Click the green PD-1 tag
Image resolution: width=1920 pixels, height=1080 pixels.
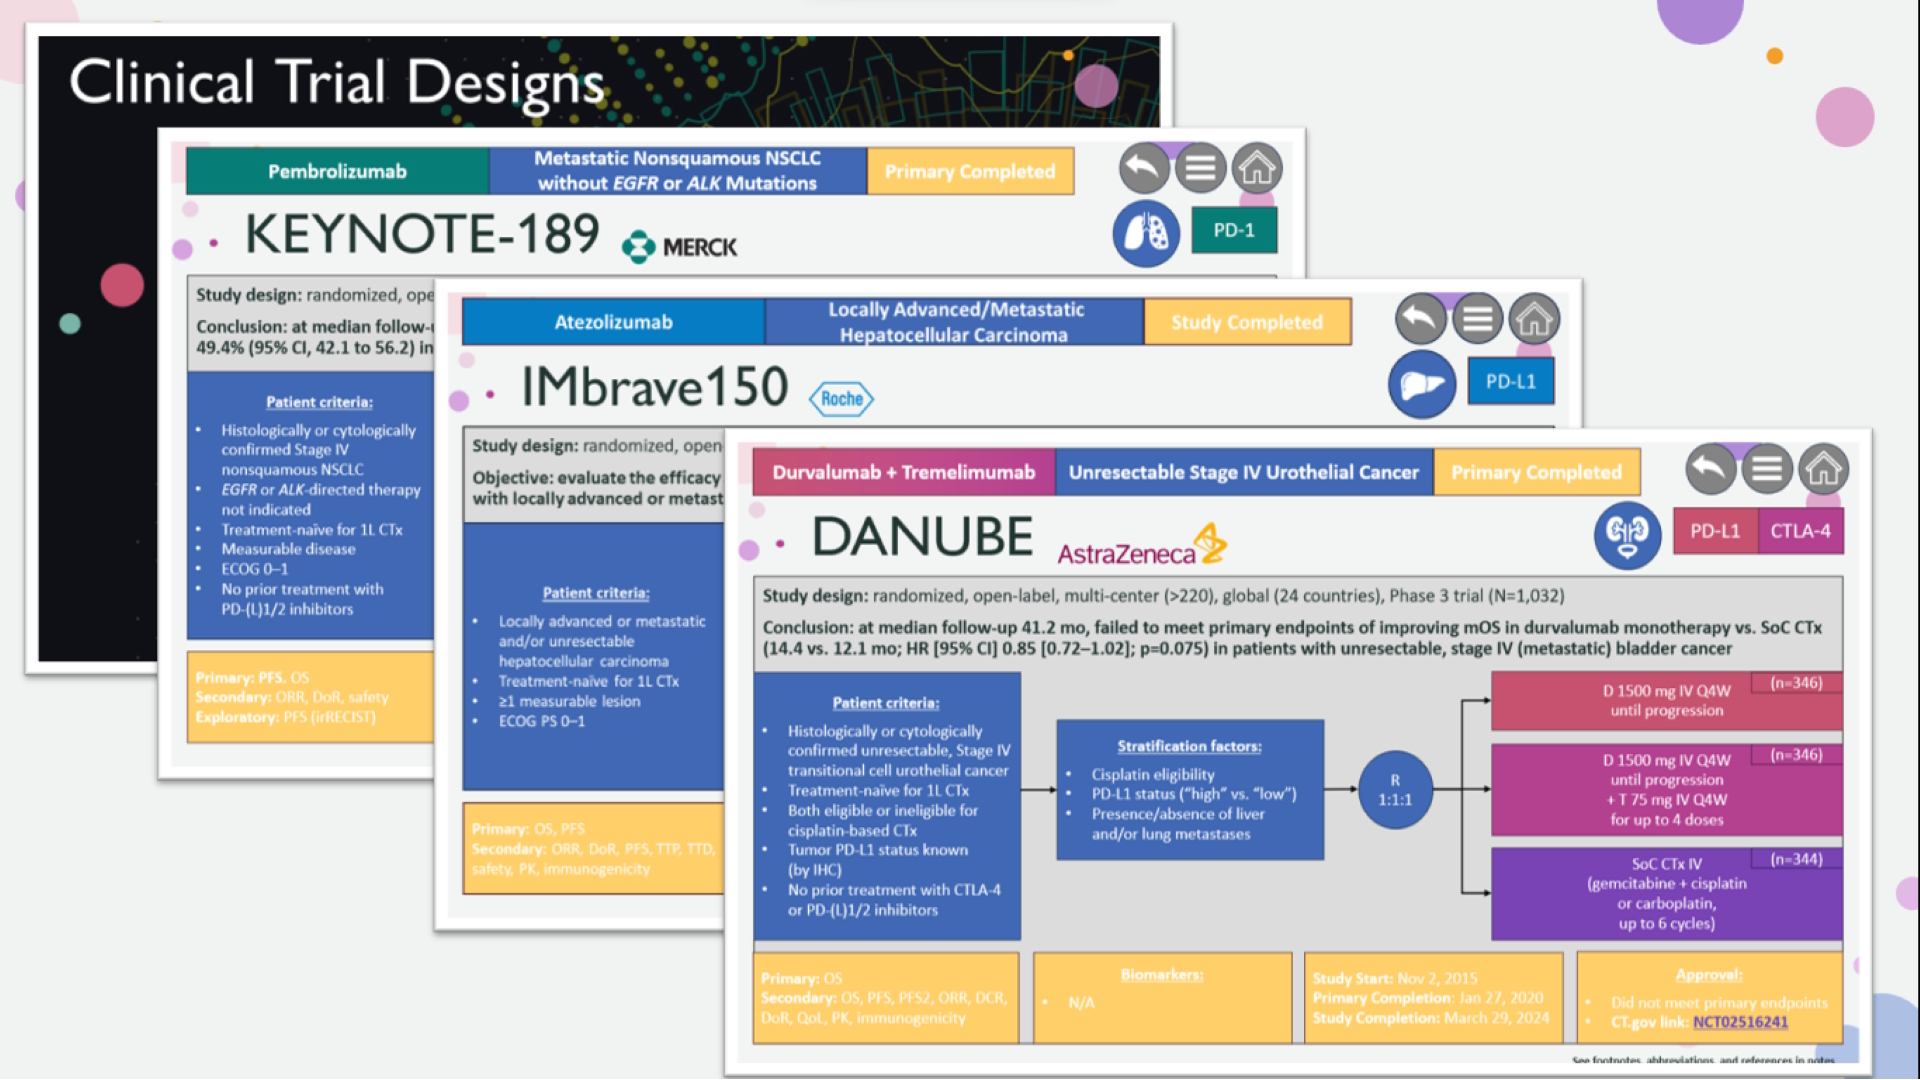tap(1233, 230)
